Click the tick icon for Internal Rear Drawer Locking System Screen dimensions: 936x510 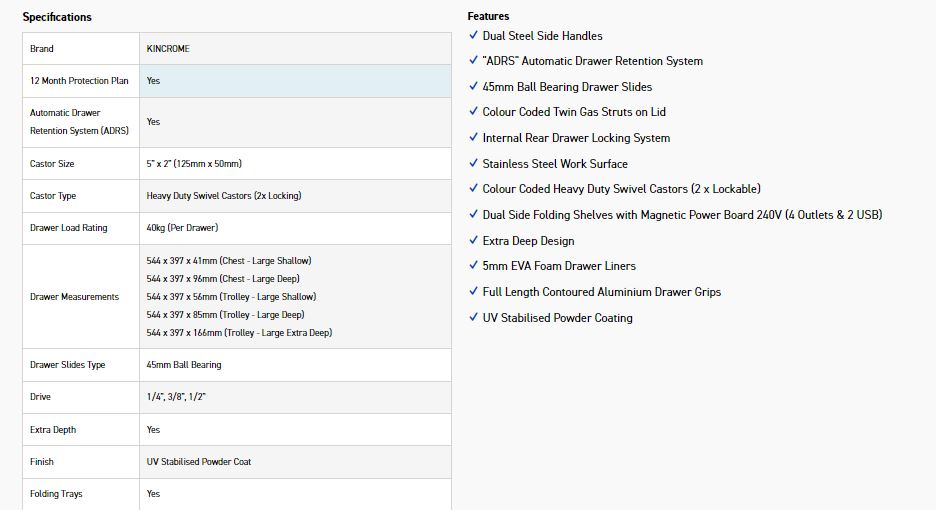click(x=473, y=138)
